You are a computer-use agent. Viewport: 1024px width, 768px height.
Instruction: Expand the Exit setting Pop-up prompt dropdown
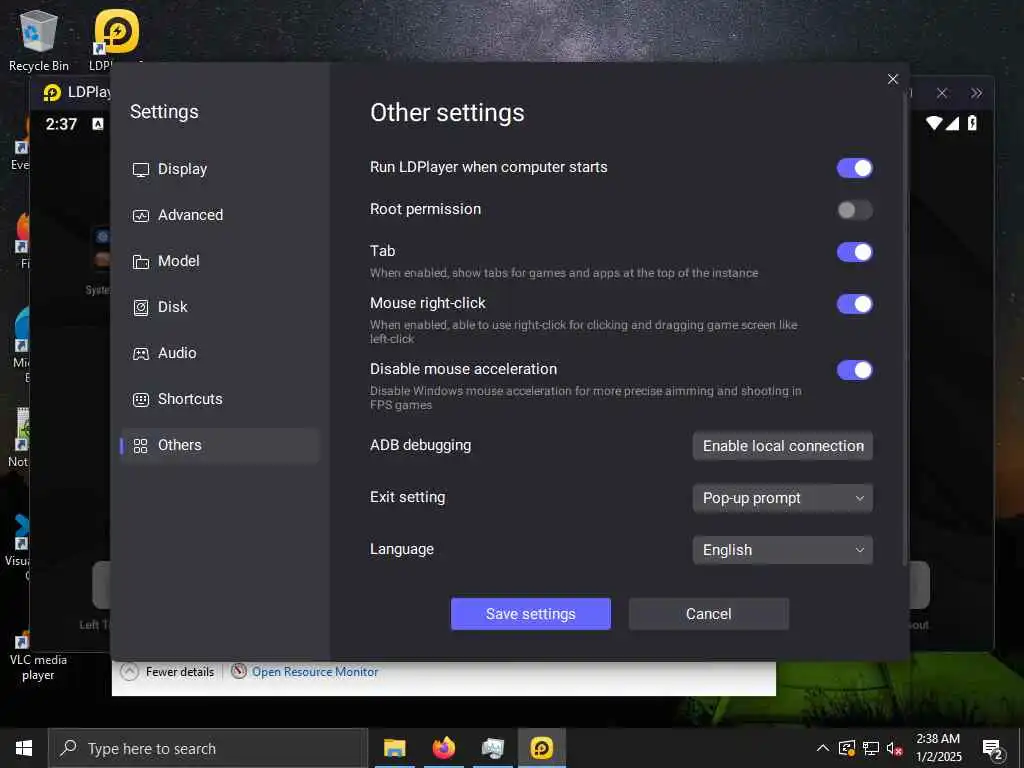point(782,498)
